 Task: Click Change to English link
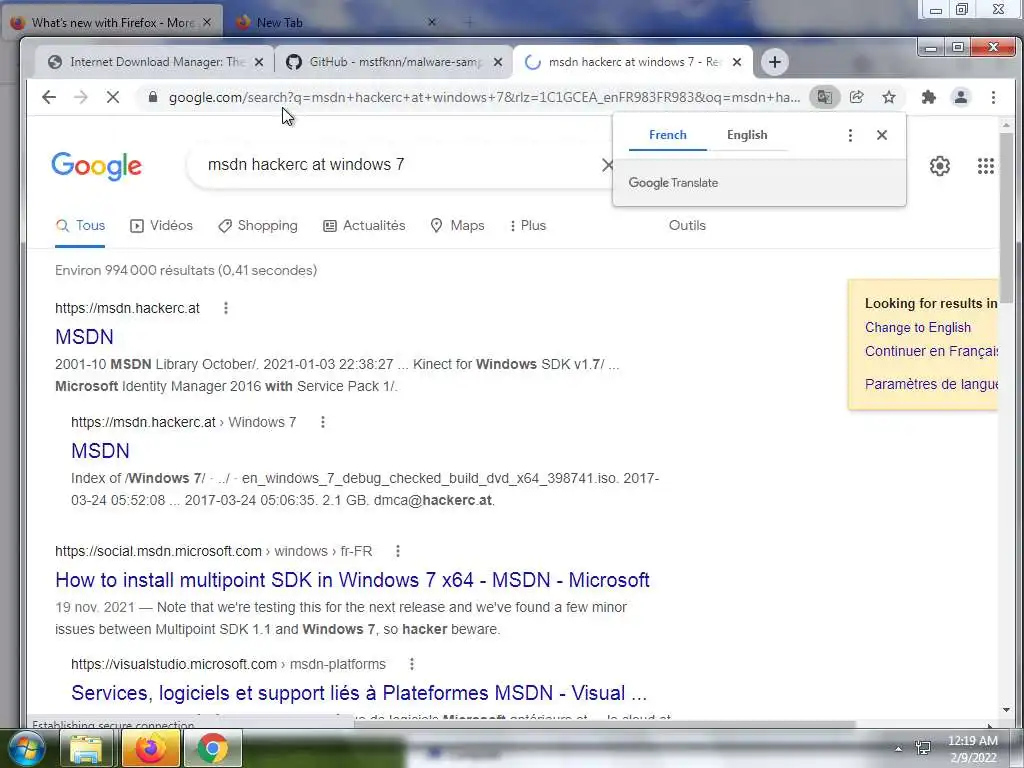pos(918,328)
